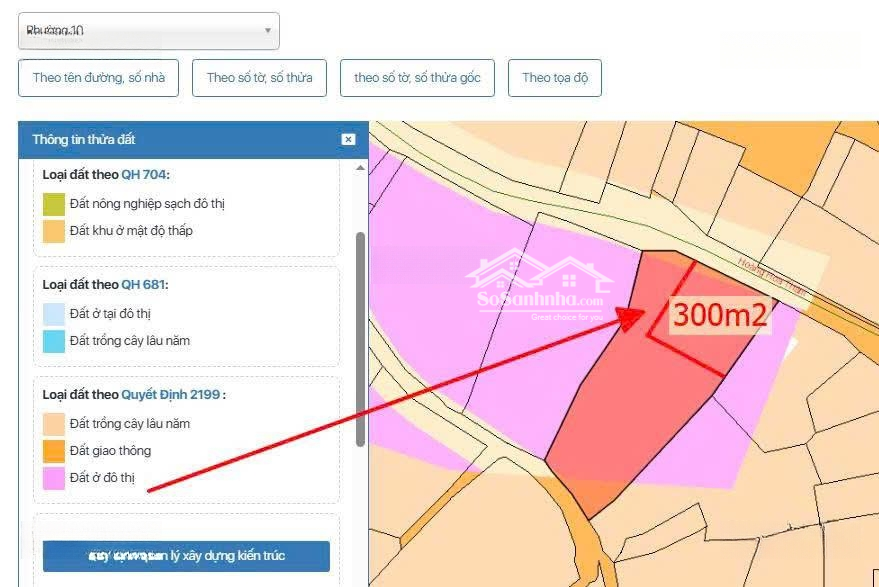This screenshot has width=879, height=587.
Task: Select search tab Theo tên đường, số nhà
Action: click(x=98, y=78)
